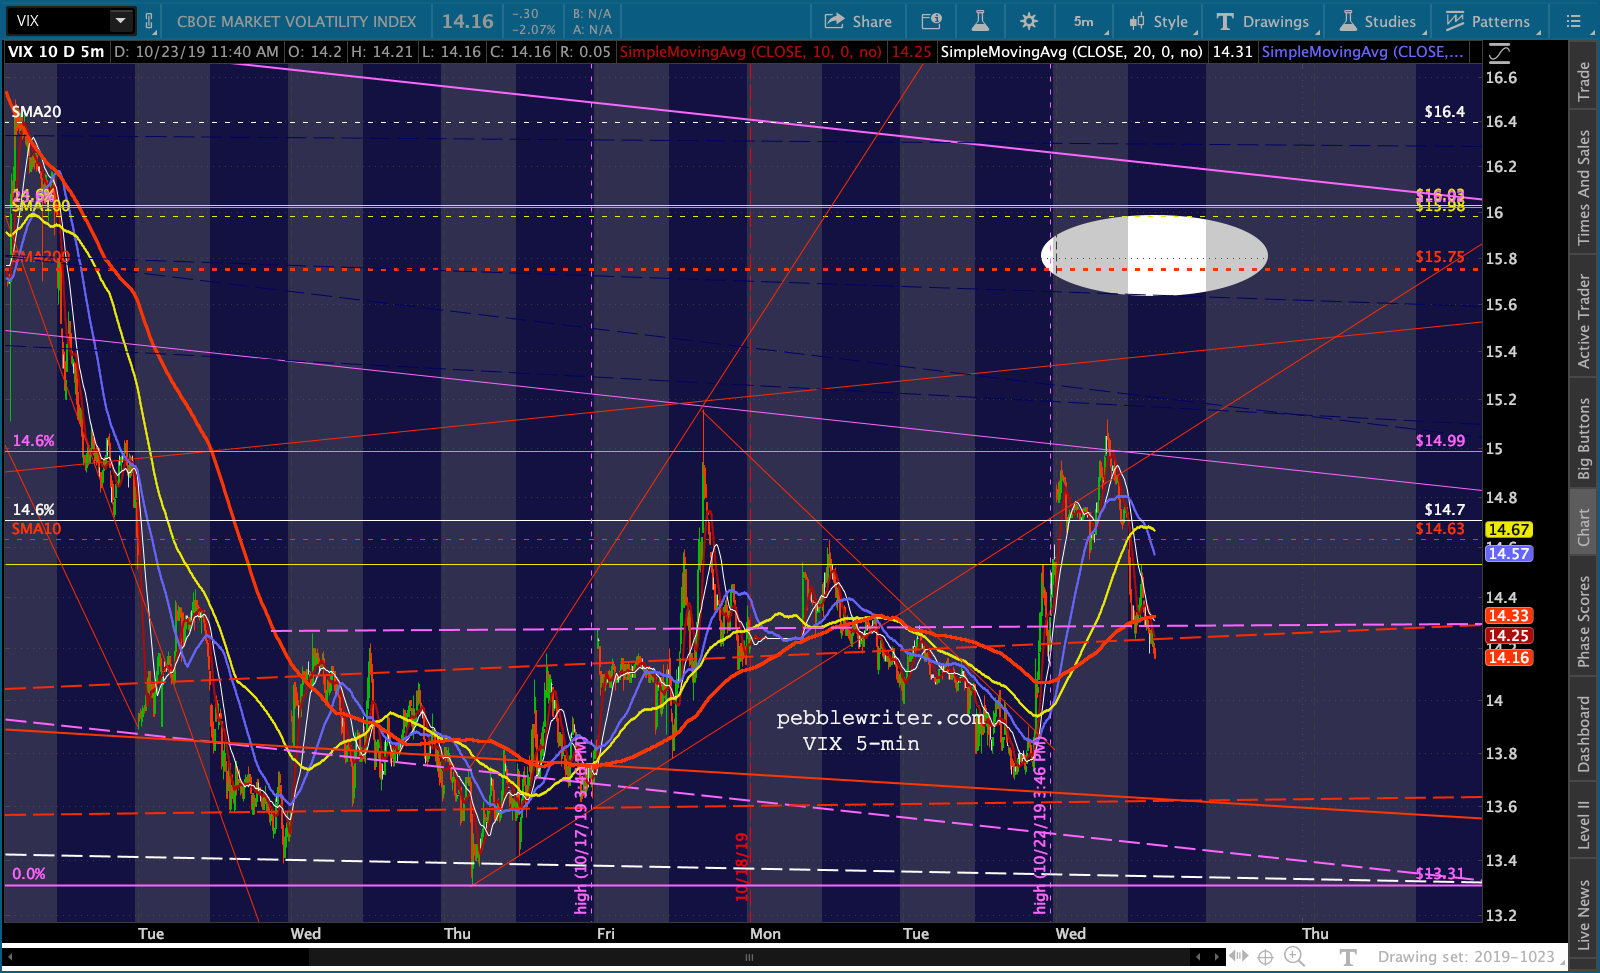
Task: Switch to the Trade sidebar tab
Action: (x=1583, y=82)
